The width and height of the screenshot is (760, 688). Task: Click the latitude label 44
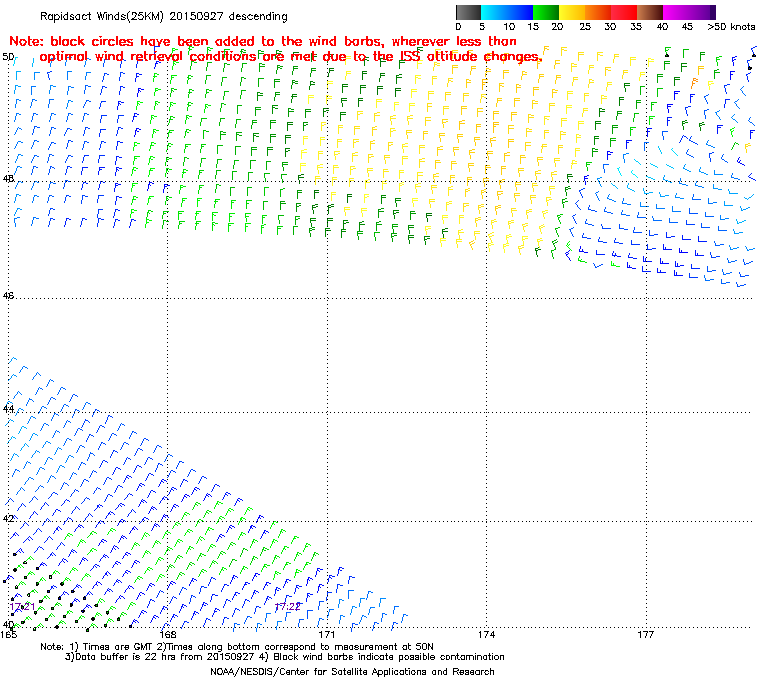(8, 409)
